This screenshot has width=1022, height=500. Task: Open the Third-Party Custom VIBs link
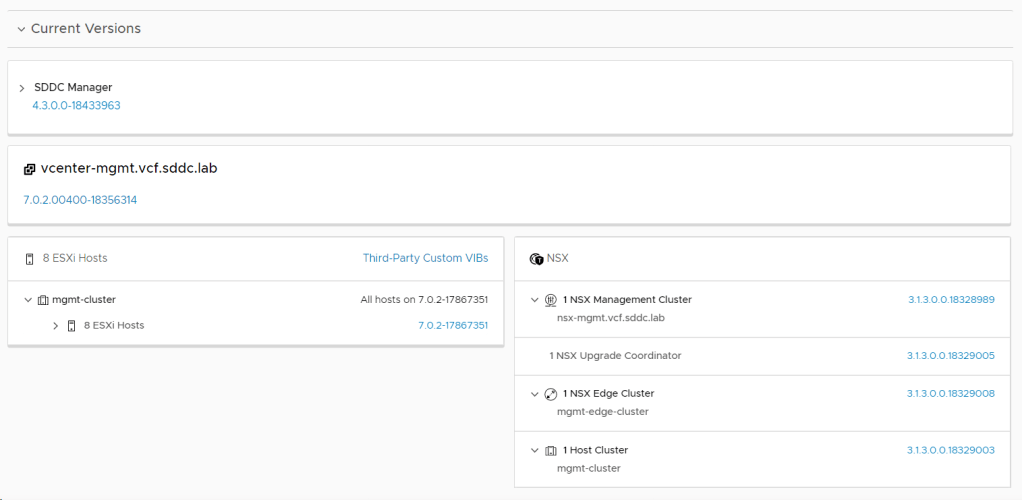425,258
